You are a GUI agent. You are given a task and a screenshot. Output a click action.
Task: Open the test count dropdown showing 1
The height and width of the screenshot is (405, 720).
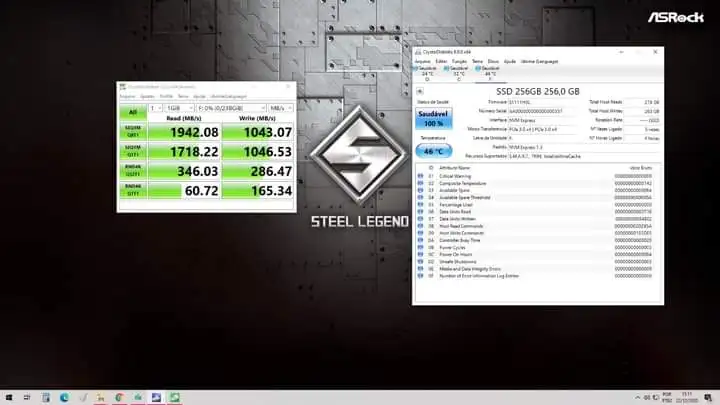point(156,108)
